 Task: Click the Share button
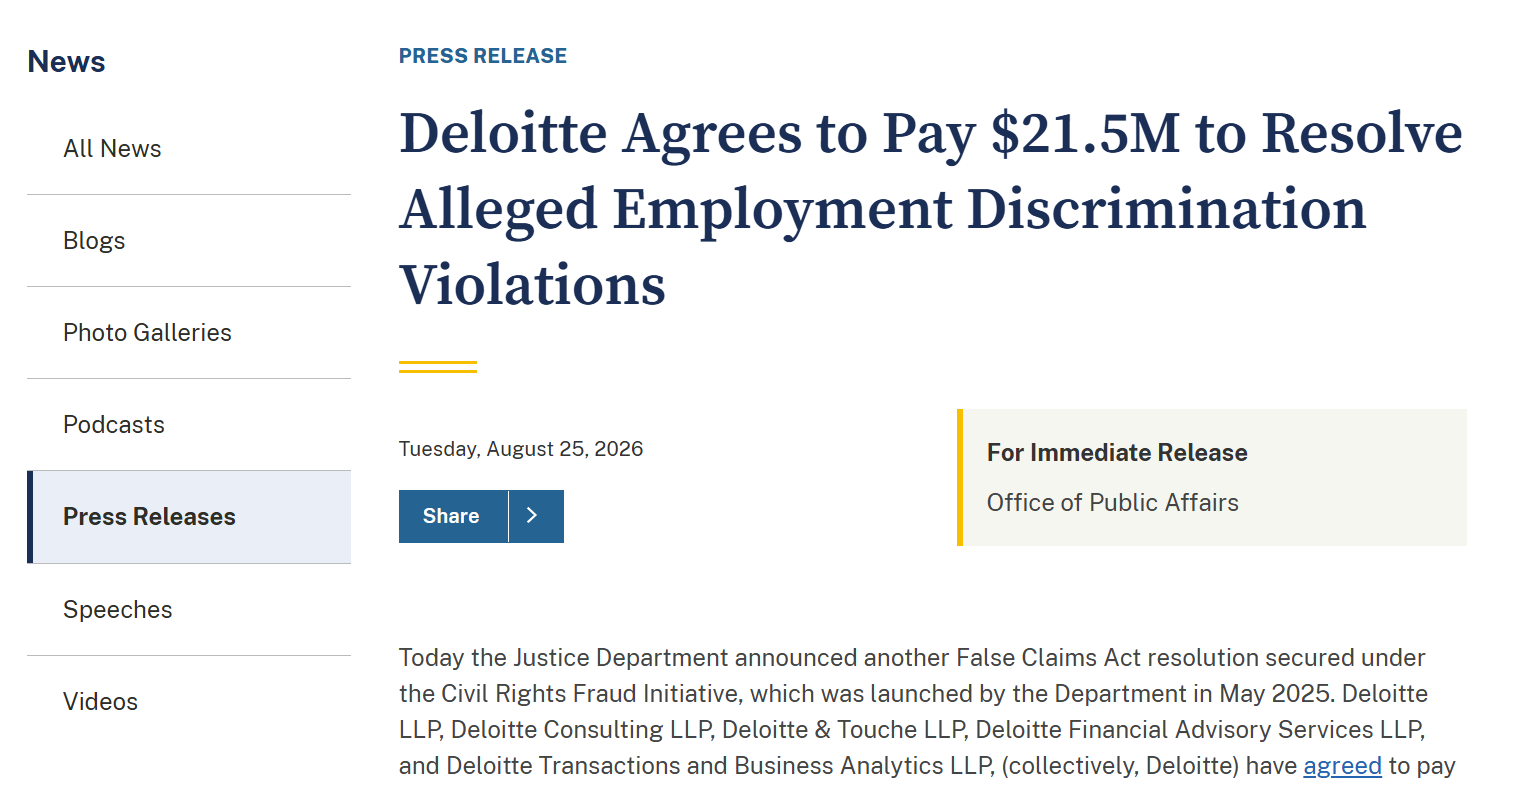click(x=453, y=516)
